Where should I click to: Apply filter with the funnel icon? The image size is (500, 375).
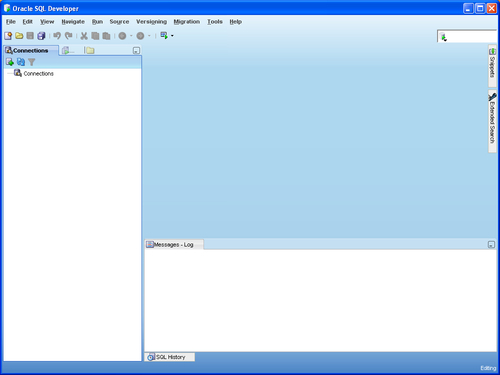pyautogui.click(x=32, y=62)
